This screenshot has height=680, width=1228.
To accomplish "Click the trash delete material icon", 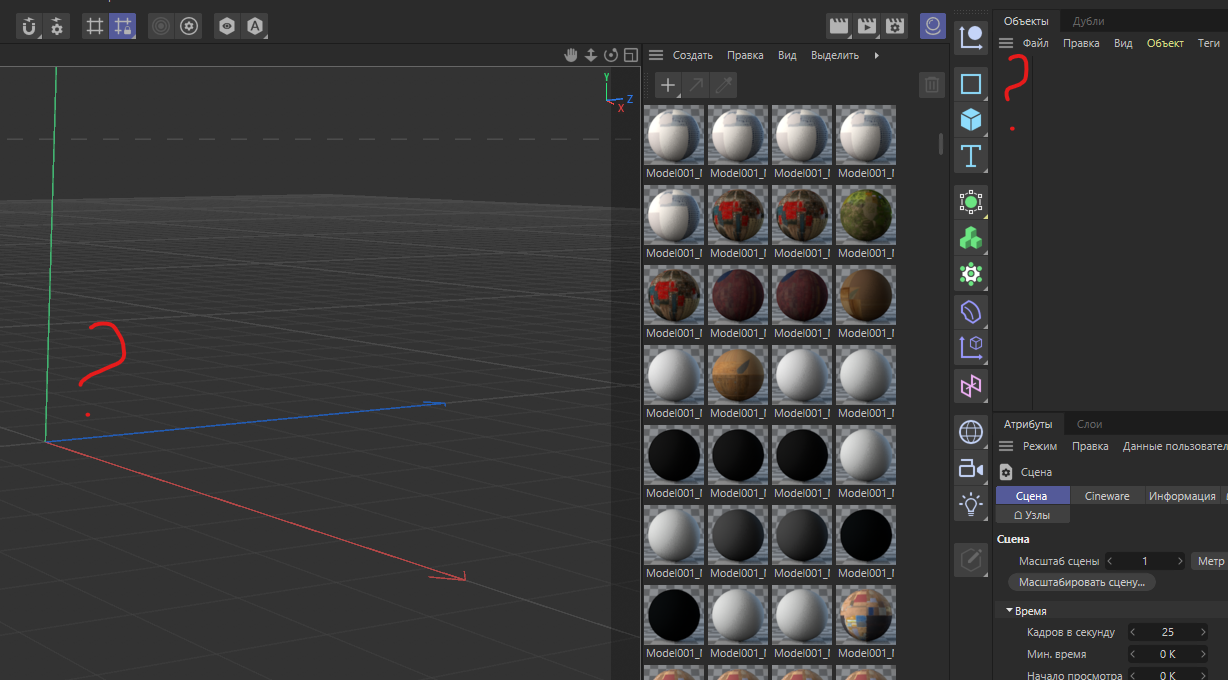I will click(931, 86).
